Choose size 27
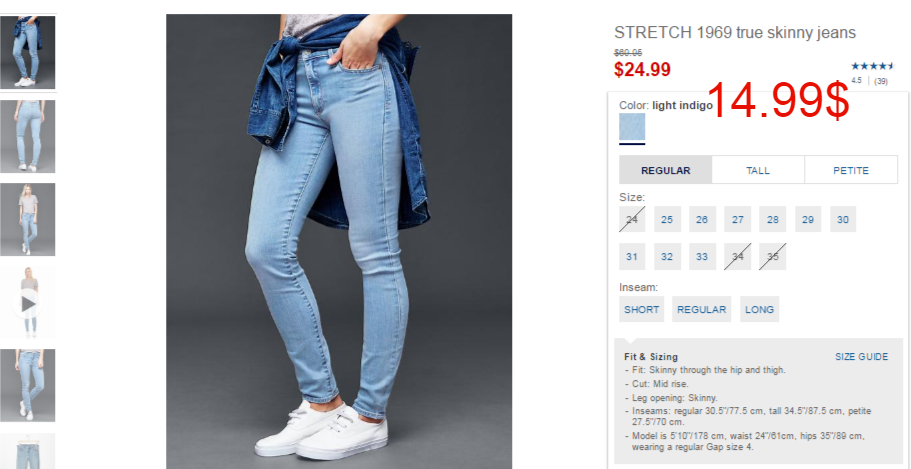This screenshot has height=469, width=911. 737,219
